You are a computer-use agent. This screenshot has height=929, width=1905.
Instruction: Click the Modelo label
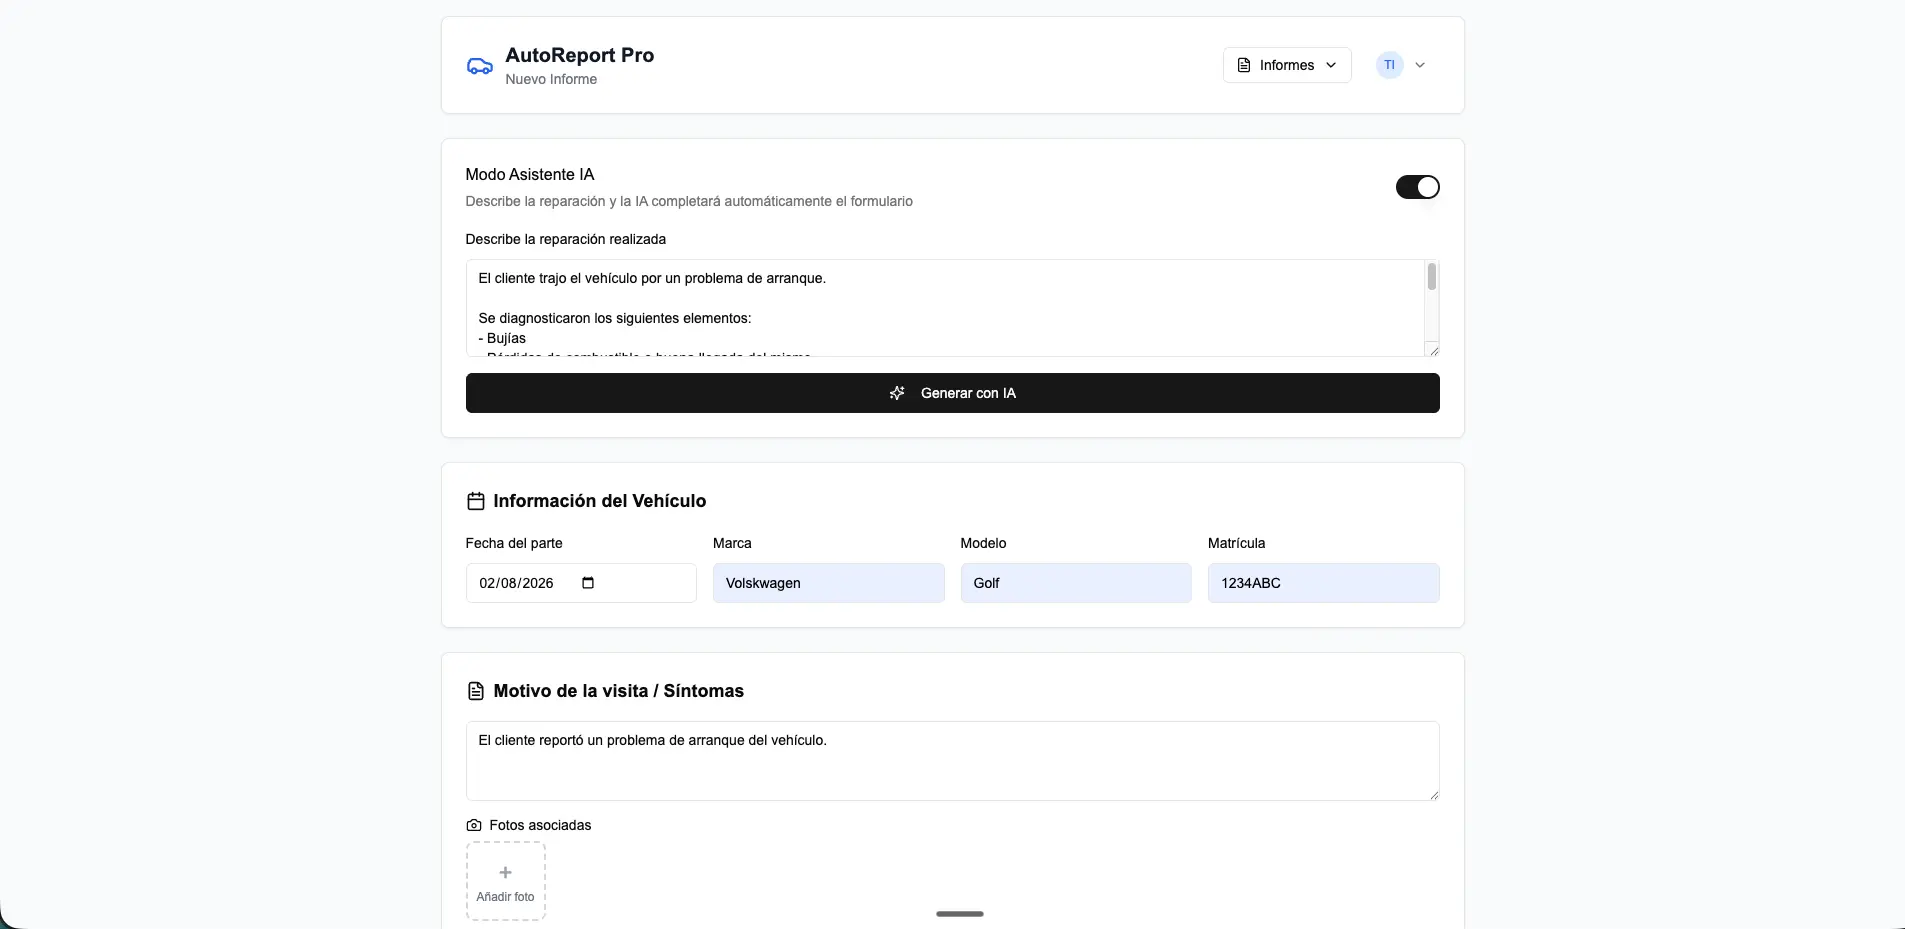click(983, 543)
